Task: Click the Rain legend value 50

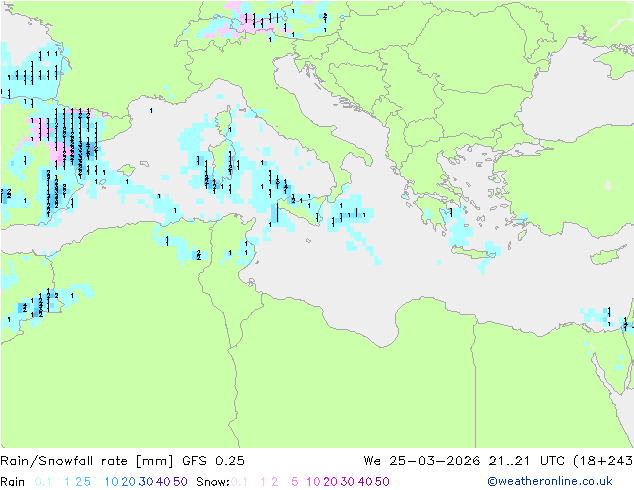Action: pos(180,482)
